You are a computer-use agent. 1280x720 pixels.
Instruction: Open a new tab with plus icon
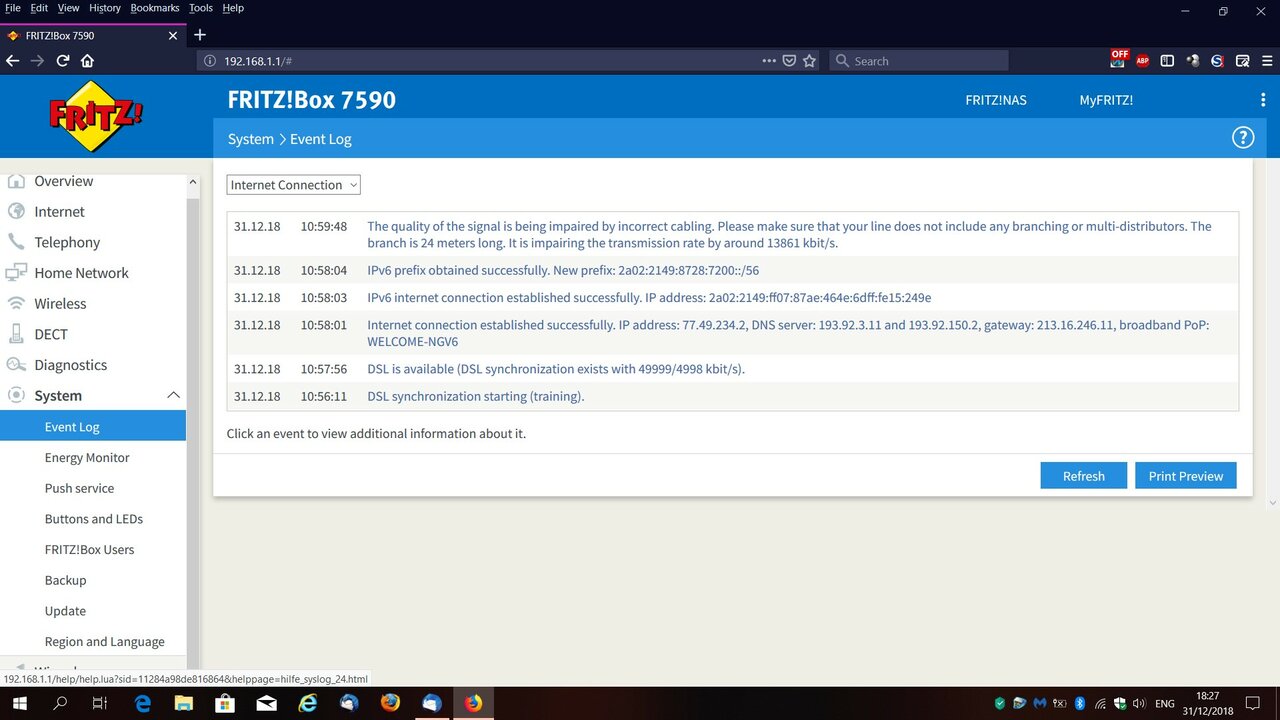pyautogui.click(x=200, y=35)
